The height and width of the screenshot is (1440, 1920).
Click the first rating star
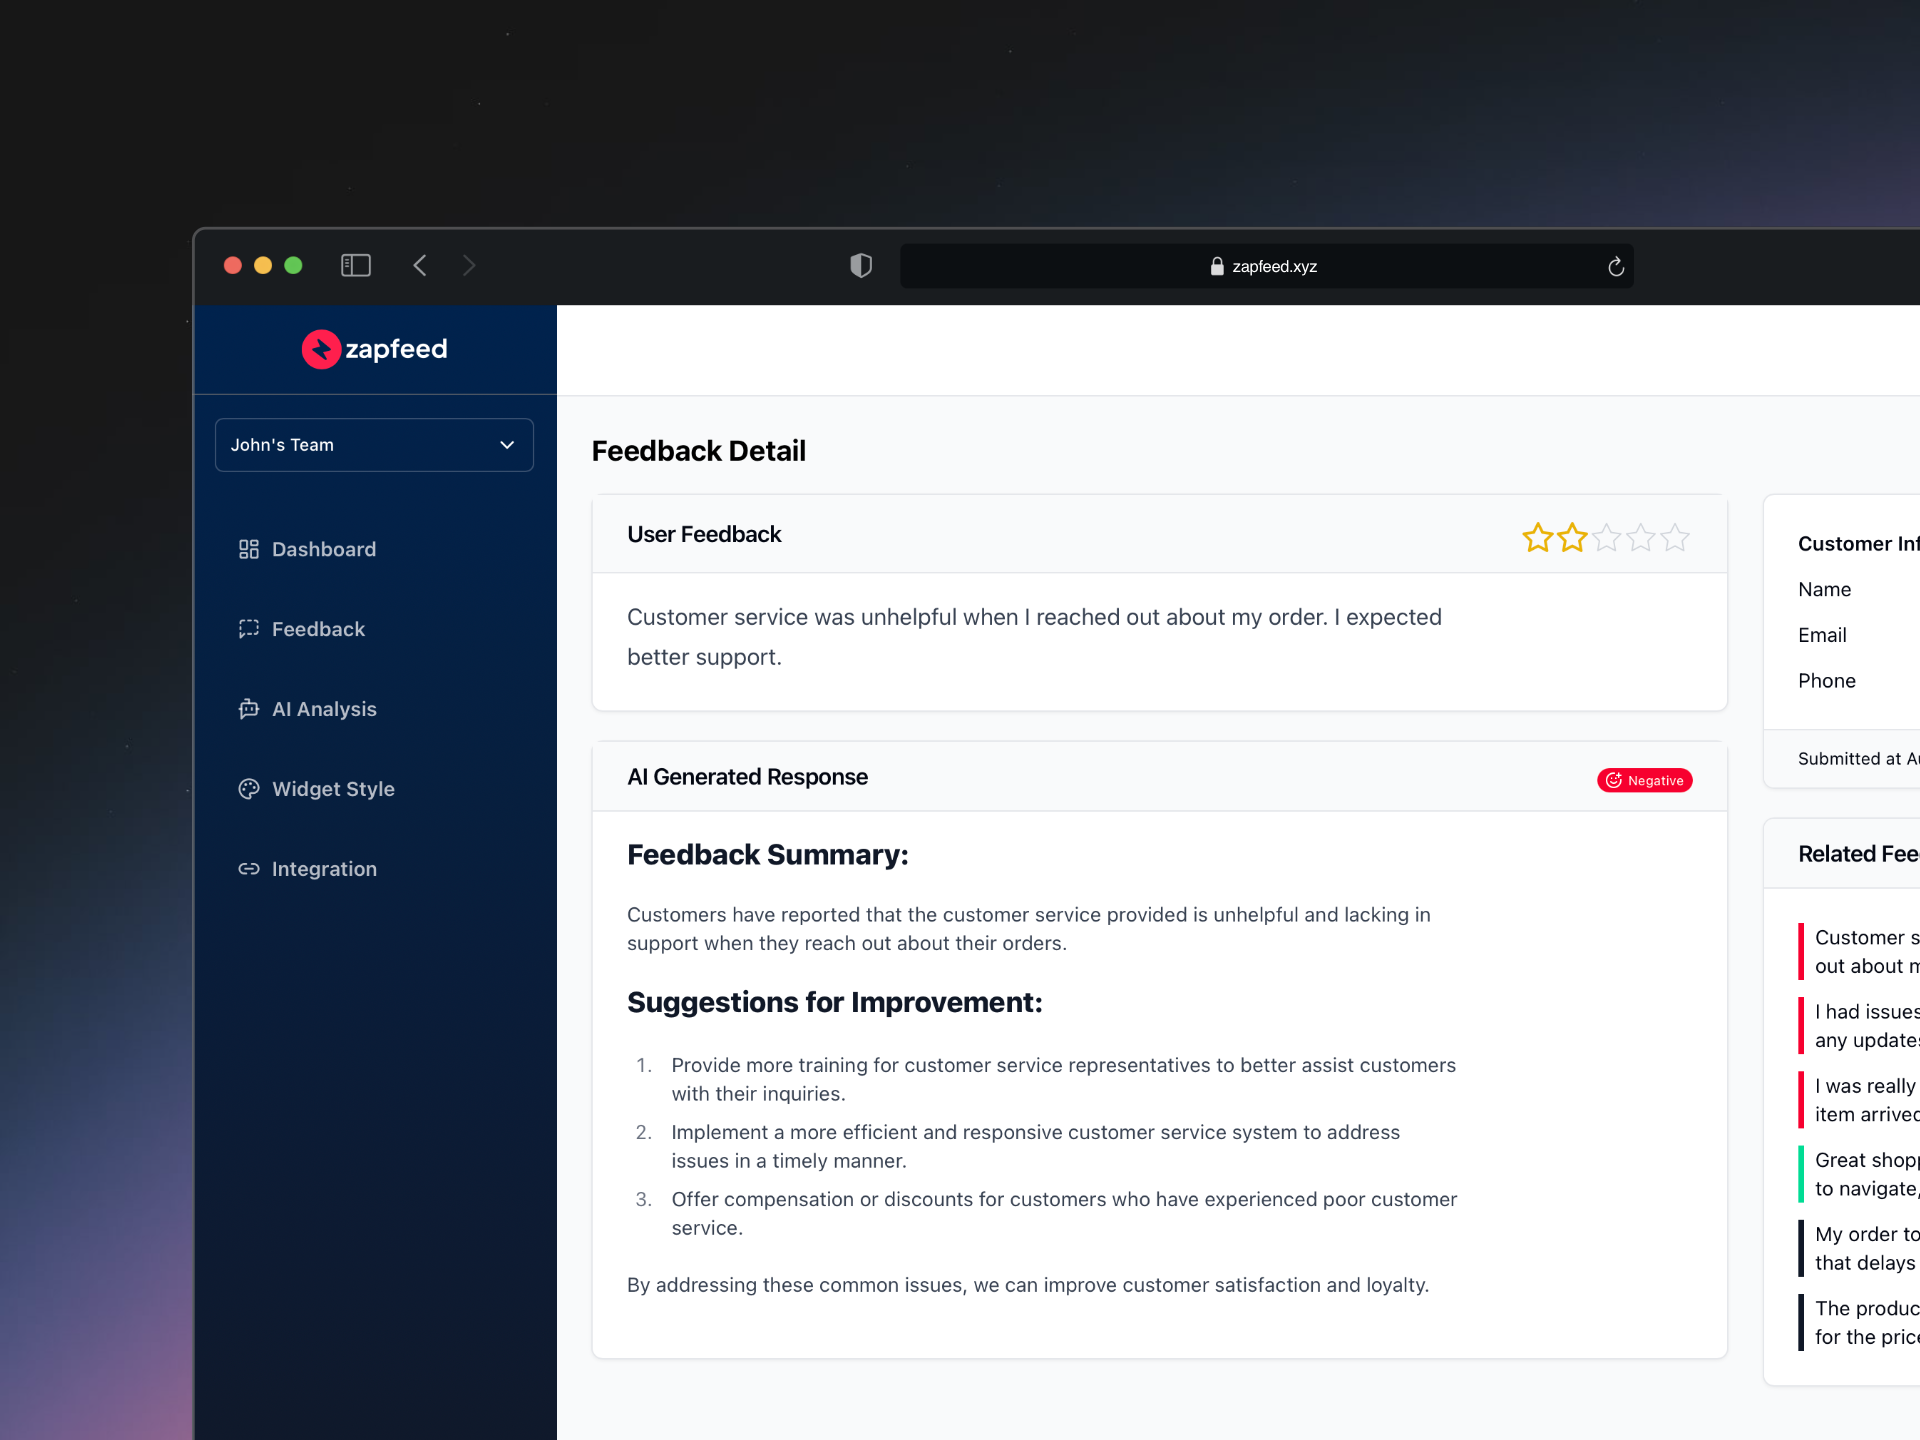tap(1538, 538)
